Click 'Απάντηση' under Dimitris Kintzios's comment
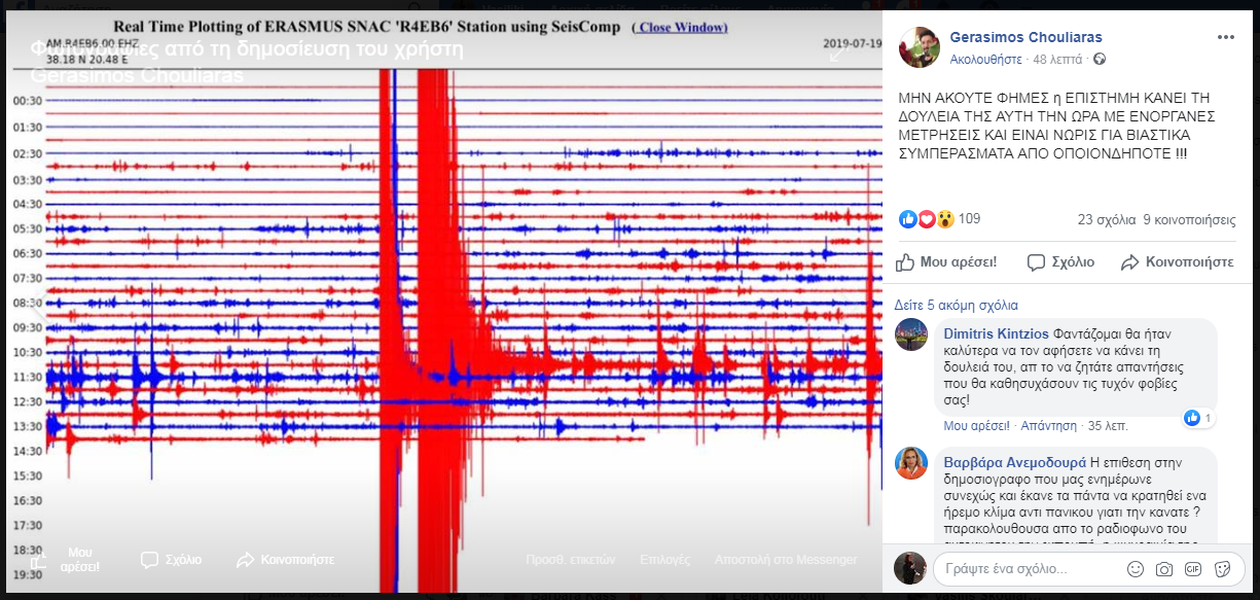The height and width of the screenshot is (600, 1260). [1048, 426]
